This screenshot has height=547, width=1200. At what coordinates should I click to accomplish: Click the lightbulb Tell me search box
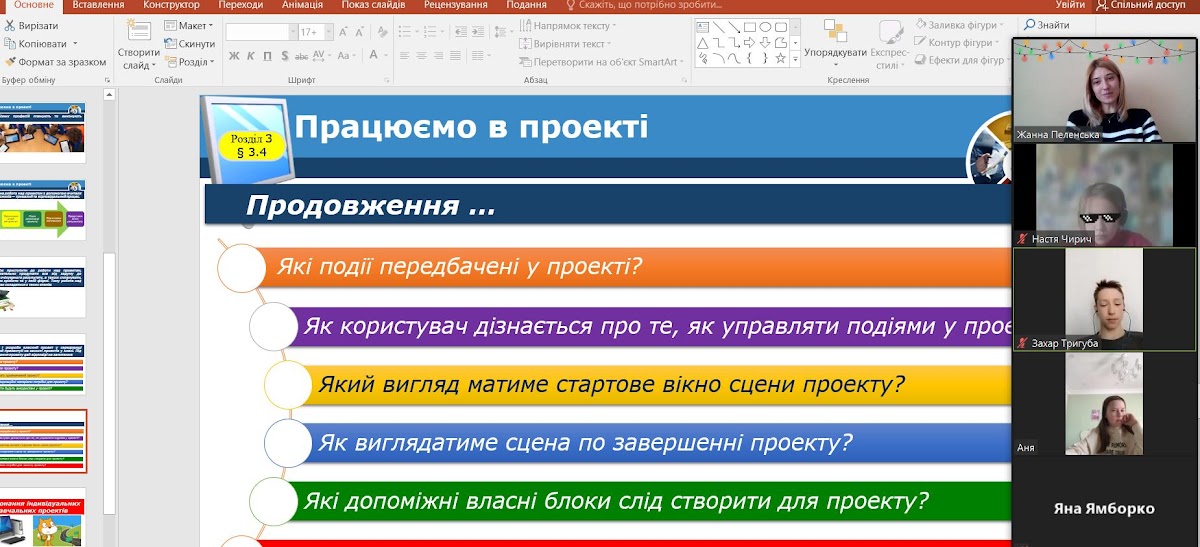[x=643, y=5]
